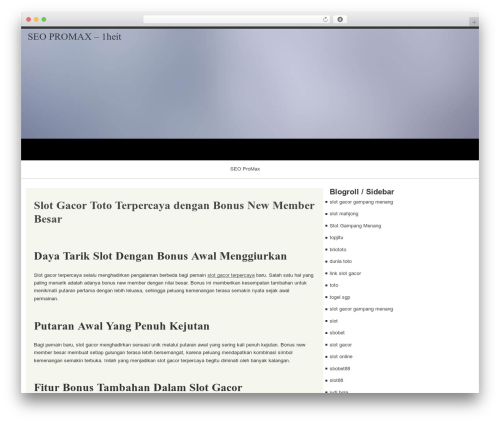
Task: Open the 'slot88' blogroll link
Action: pos(336,380)
